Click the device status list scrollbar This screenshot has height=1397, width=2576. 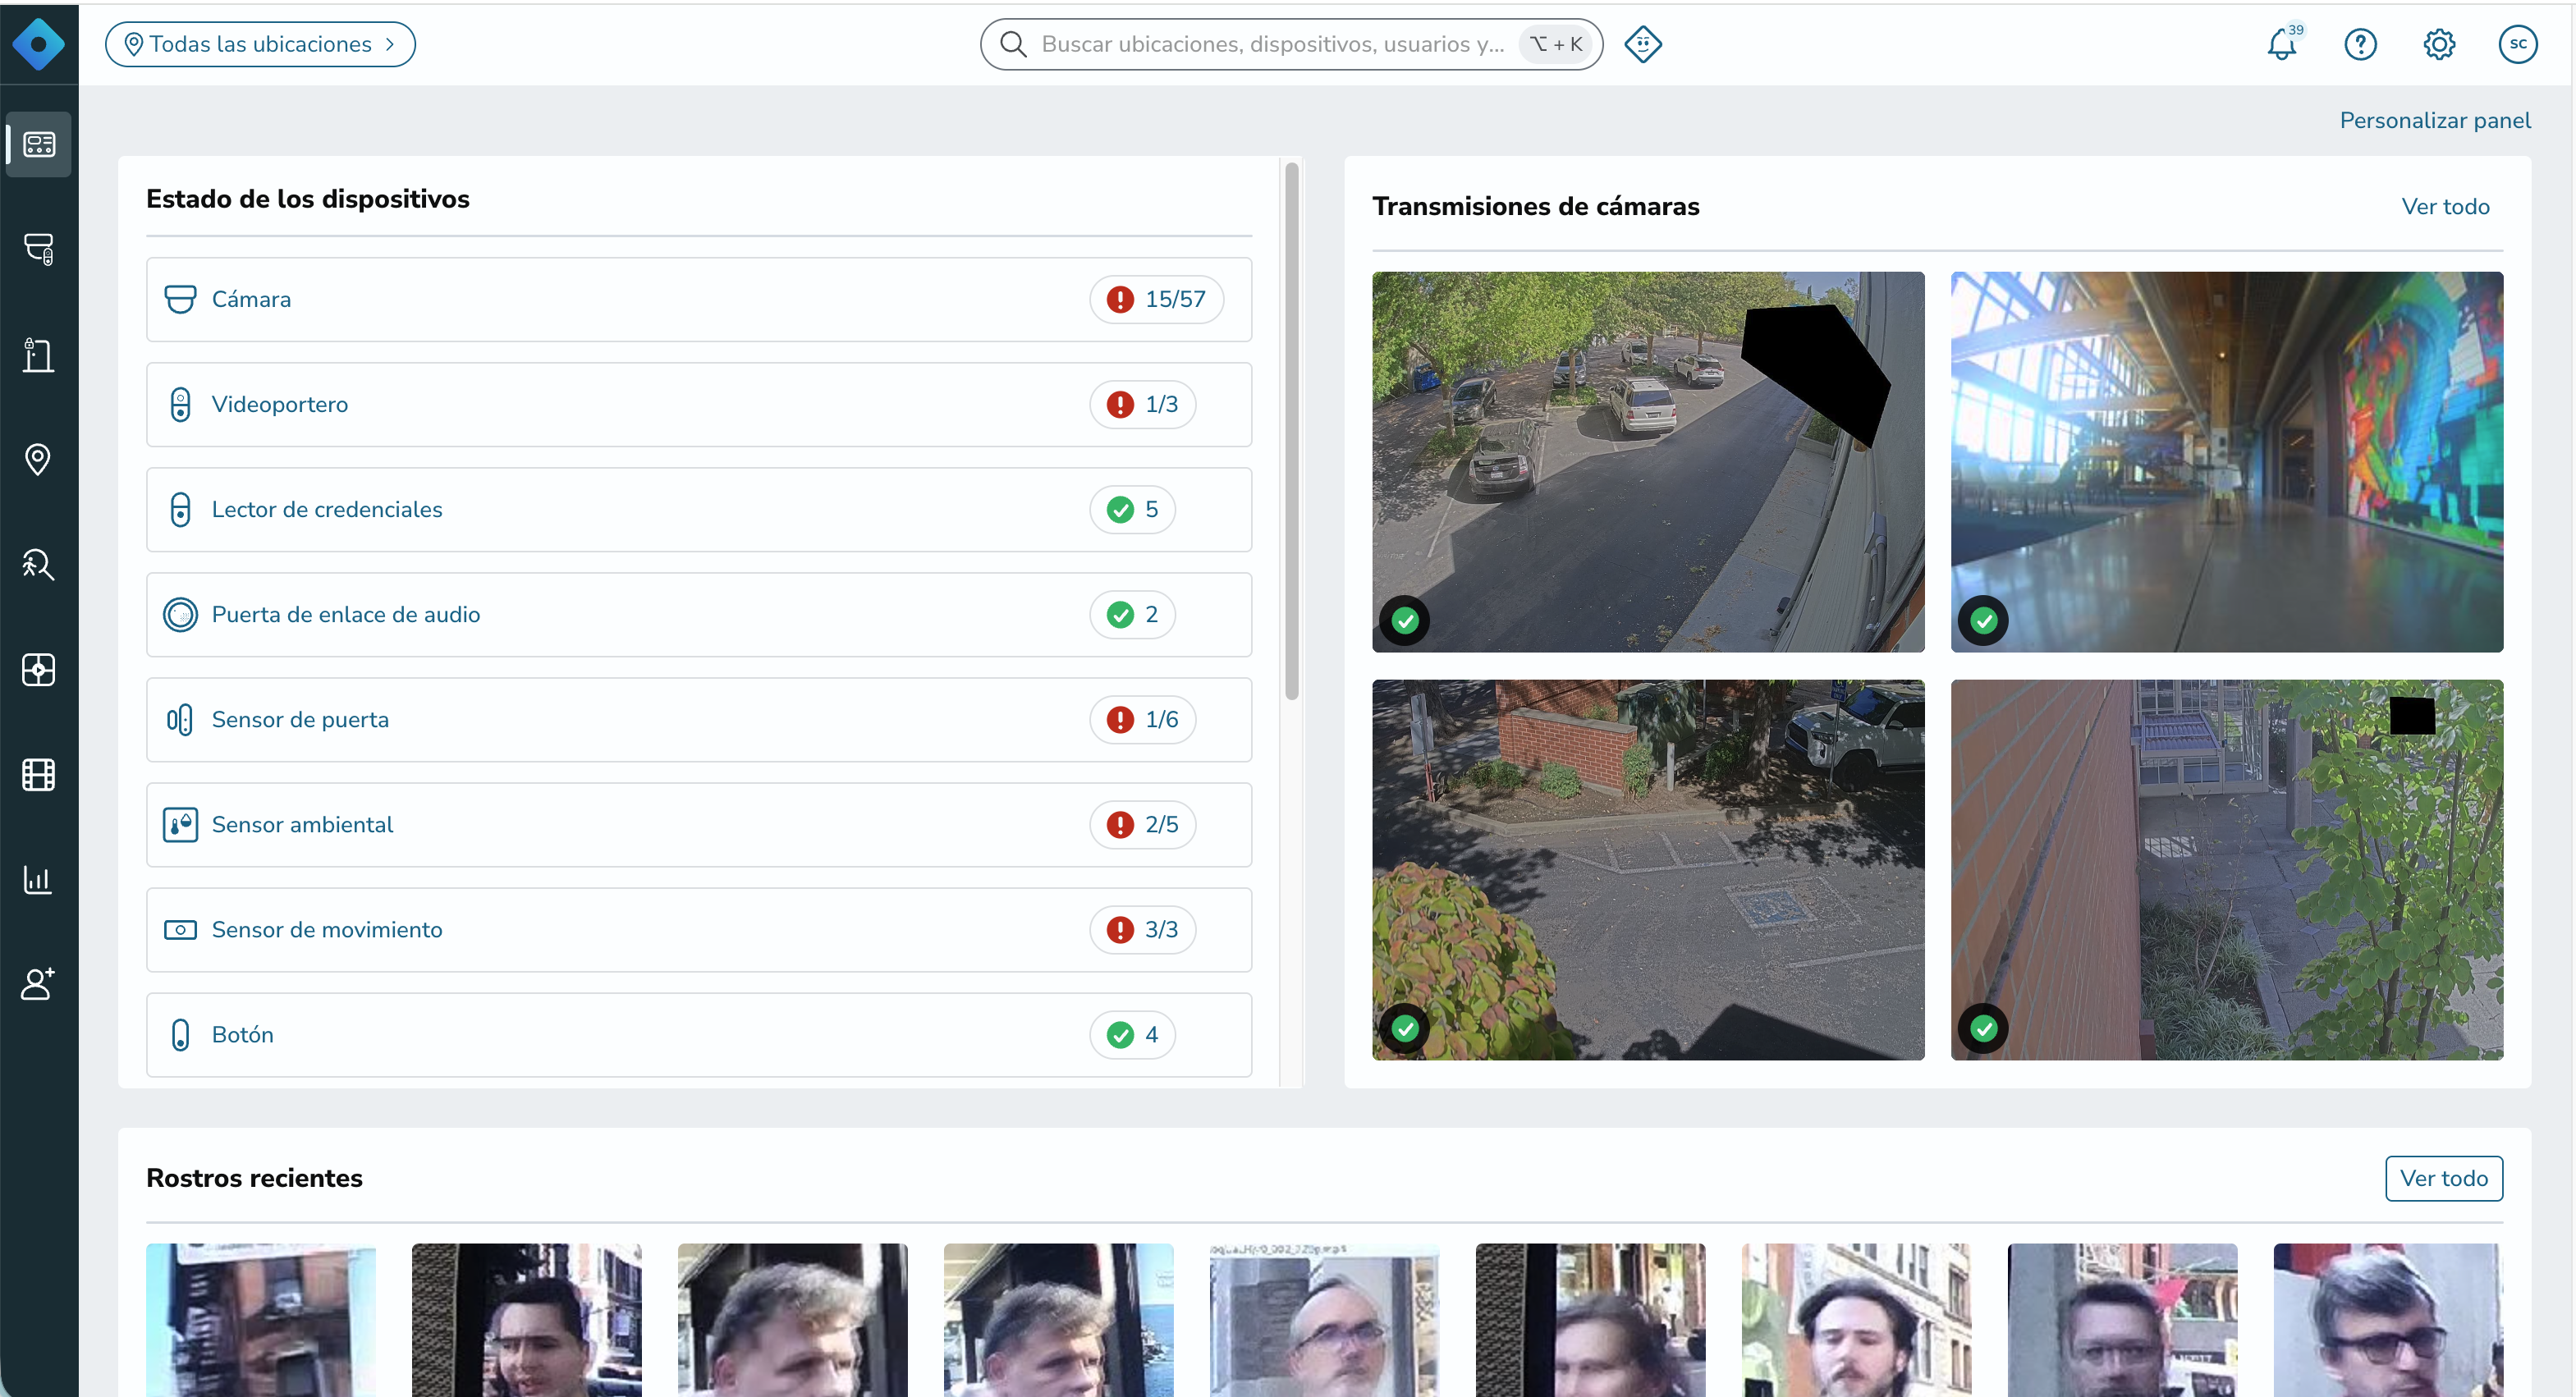[1292, 430]
